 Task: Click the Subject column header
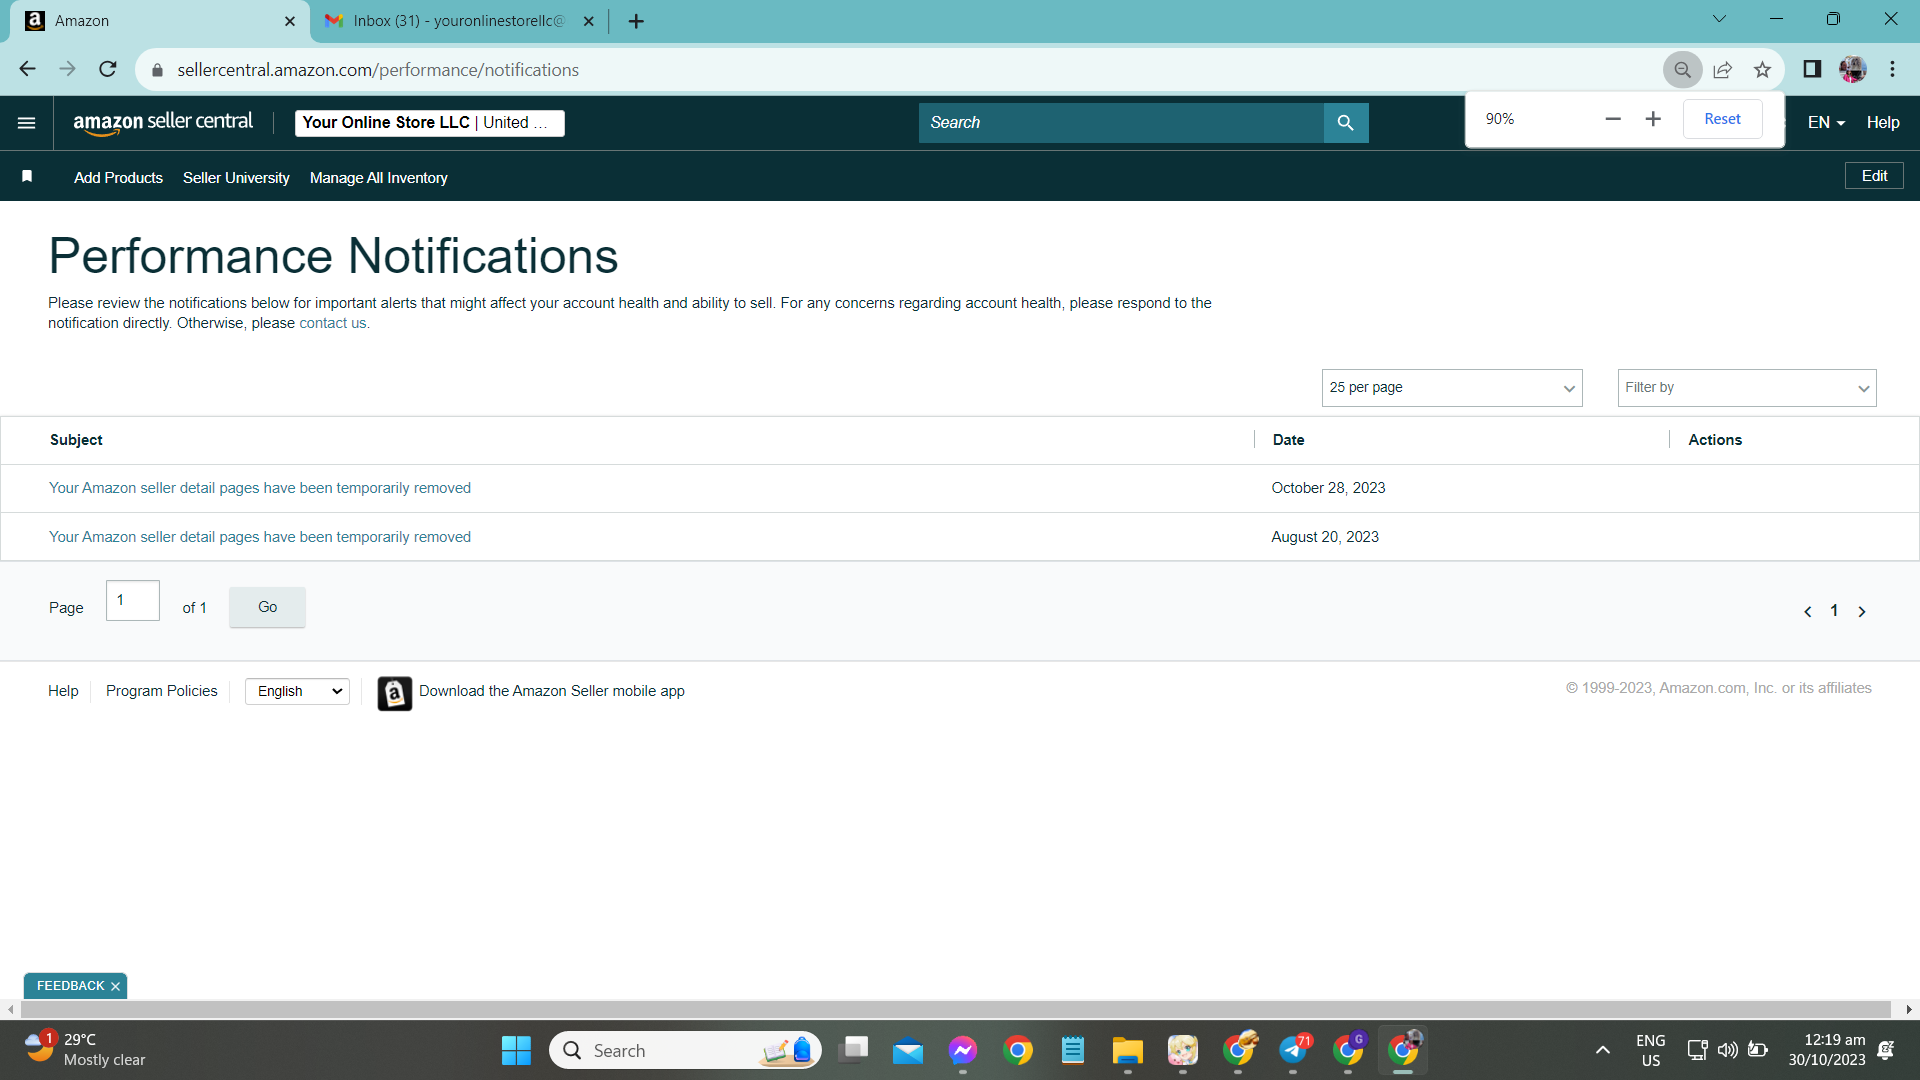click(x=76, y=440)
